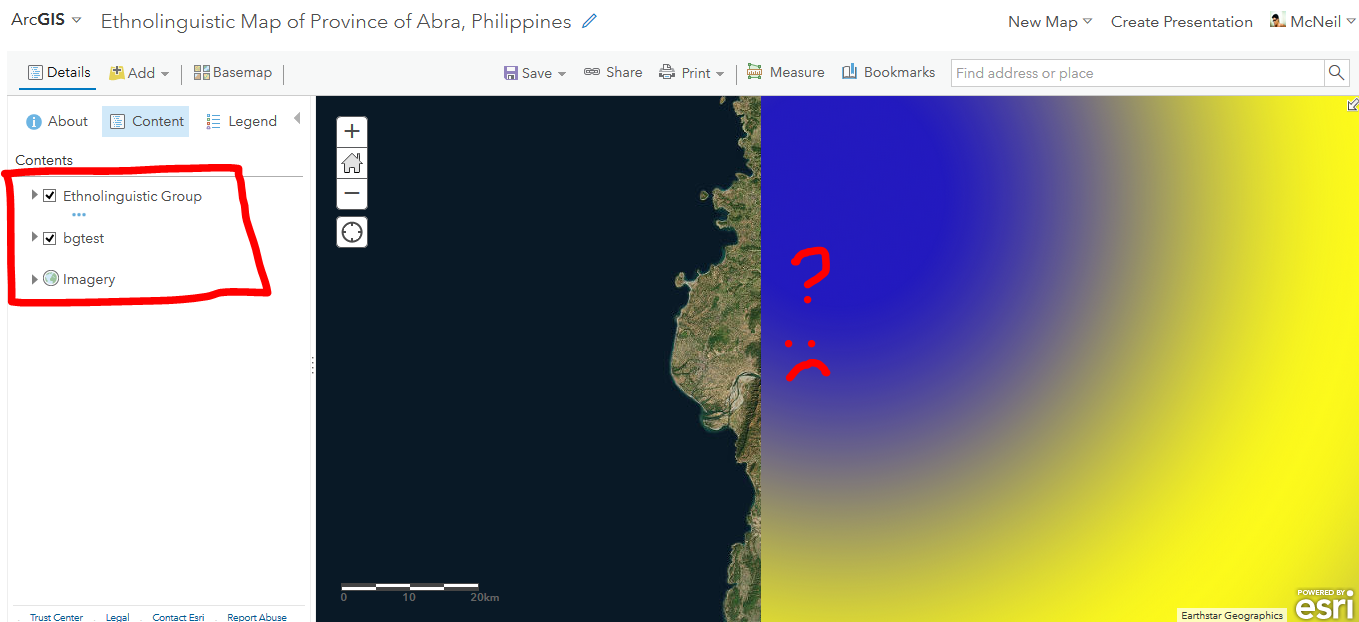Open the McNeil user account menu
The width and height of the screenshot is (1359, 622).
click(x=1313, y=22)
